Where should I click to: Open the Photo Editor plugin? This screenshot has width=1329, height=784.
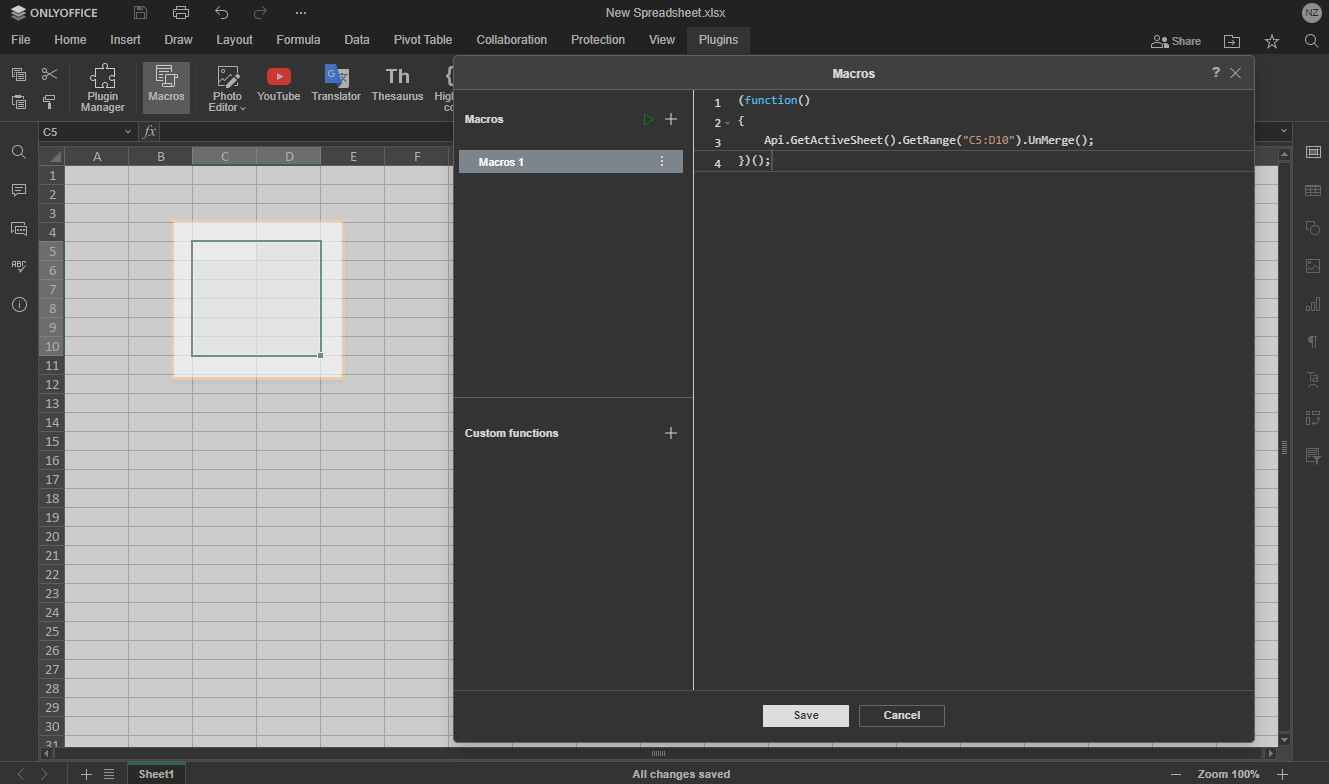pyautogui.click(x=227, y=88)
